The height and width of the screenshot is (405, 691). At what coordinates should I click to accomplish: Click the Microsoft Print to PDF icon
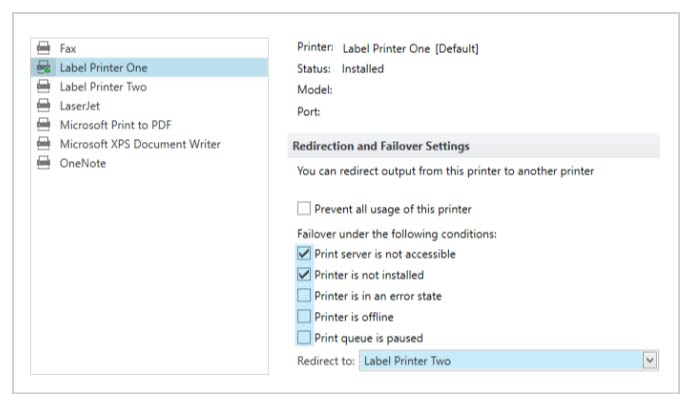point(43,124)
